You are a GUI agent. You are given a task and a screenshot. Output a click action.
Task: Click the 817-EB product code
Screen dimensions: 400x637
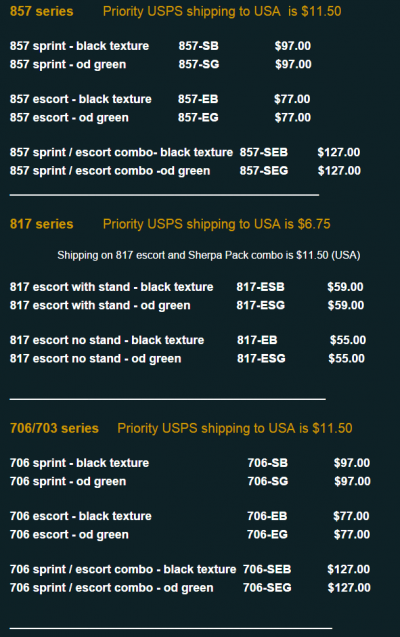[x=257, y=340]
